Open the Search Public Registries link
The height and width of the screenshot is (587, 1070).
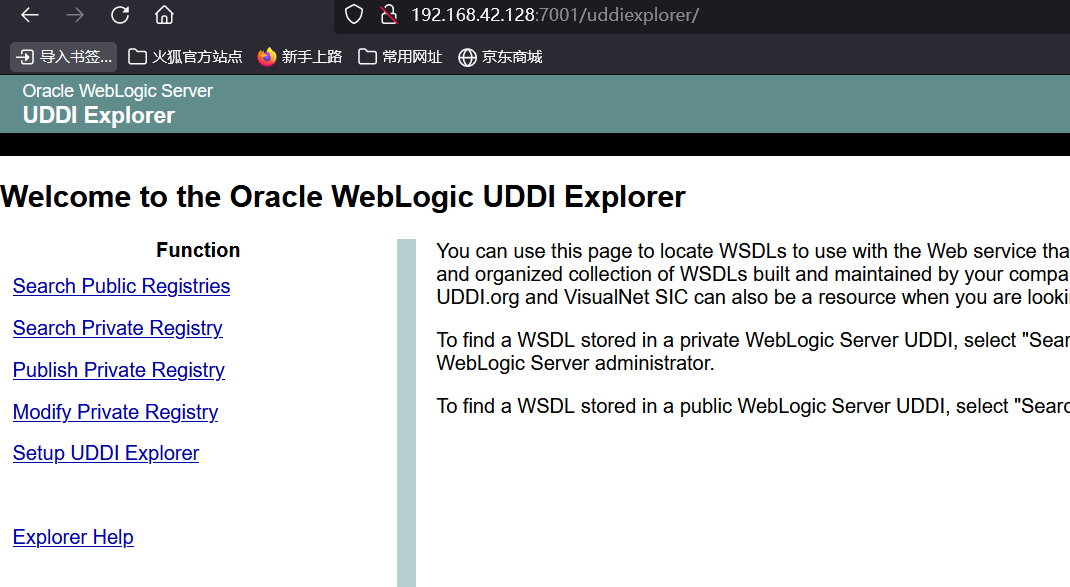coord(121,286)
